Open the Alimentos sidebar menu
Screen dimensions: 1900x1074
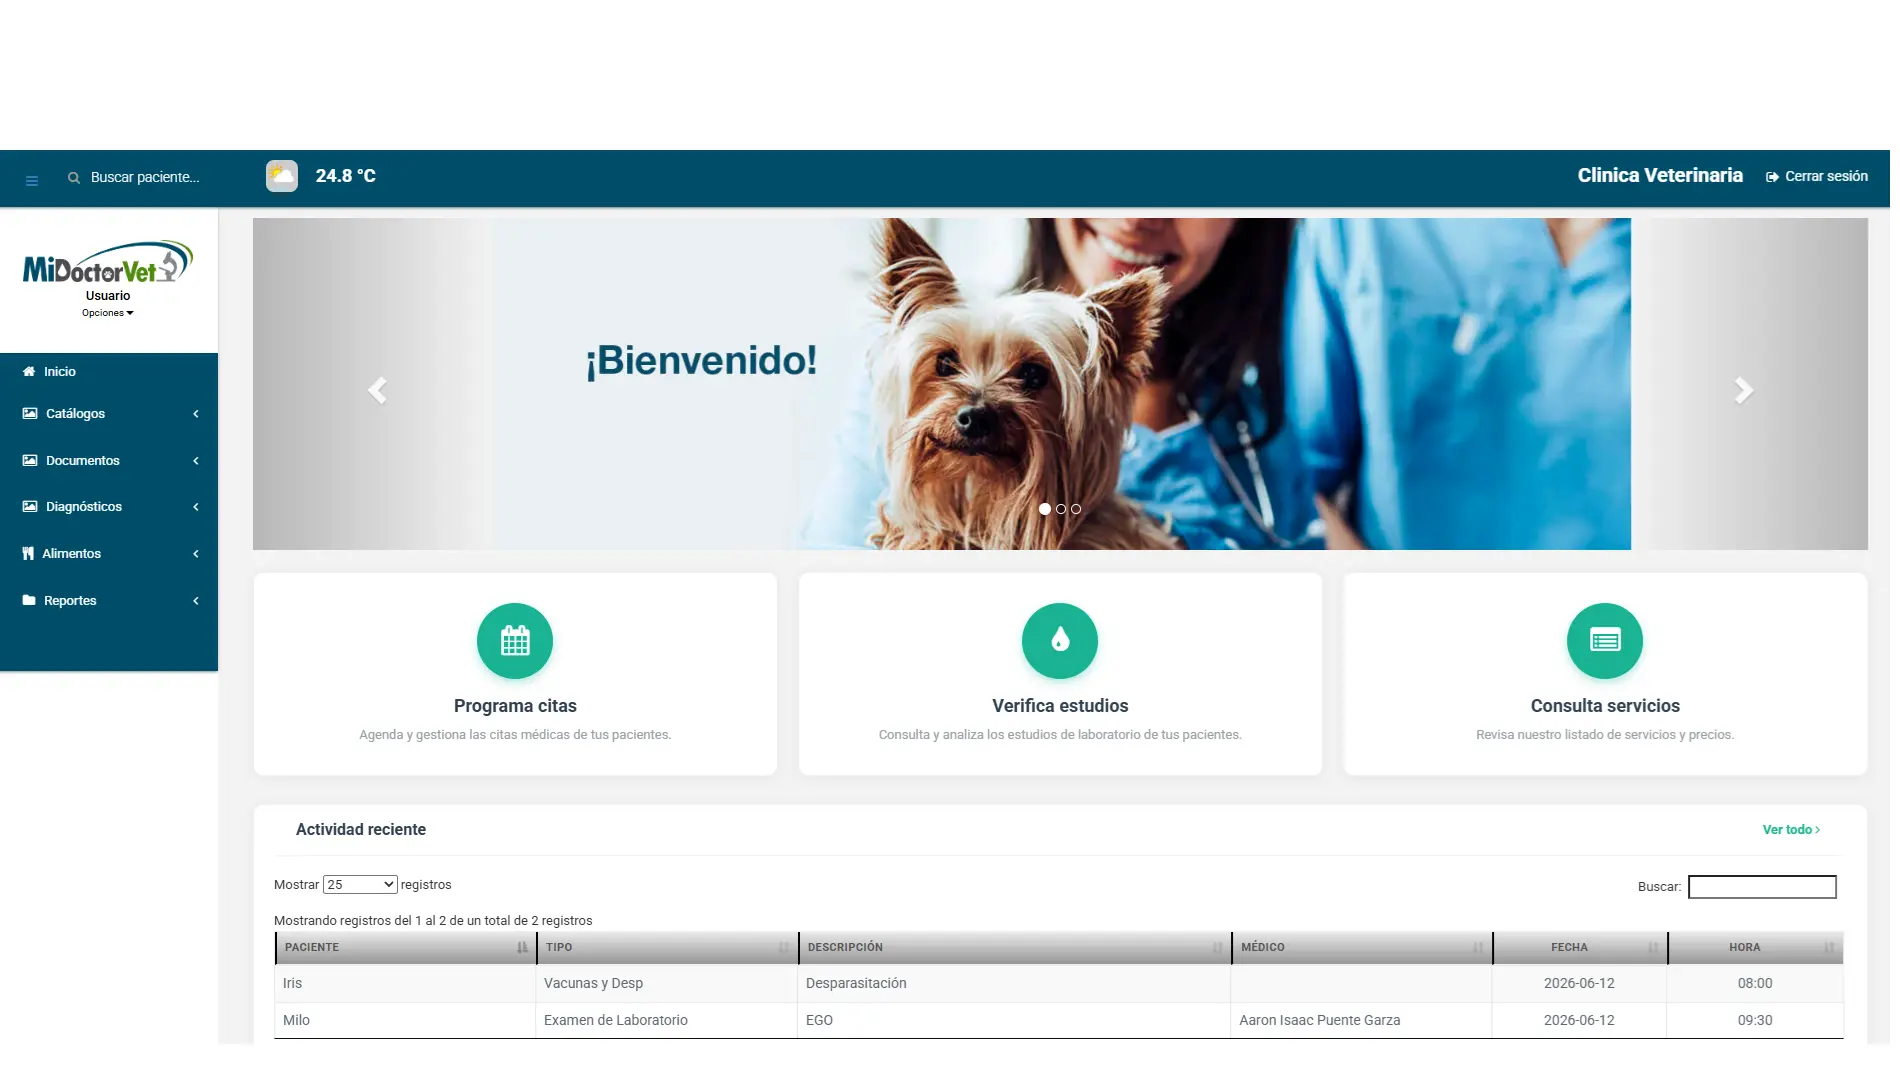[109, 553]
